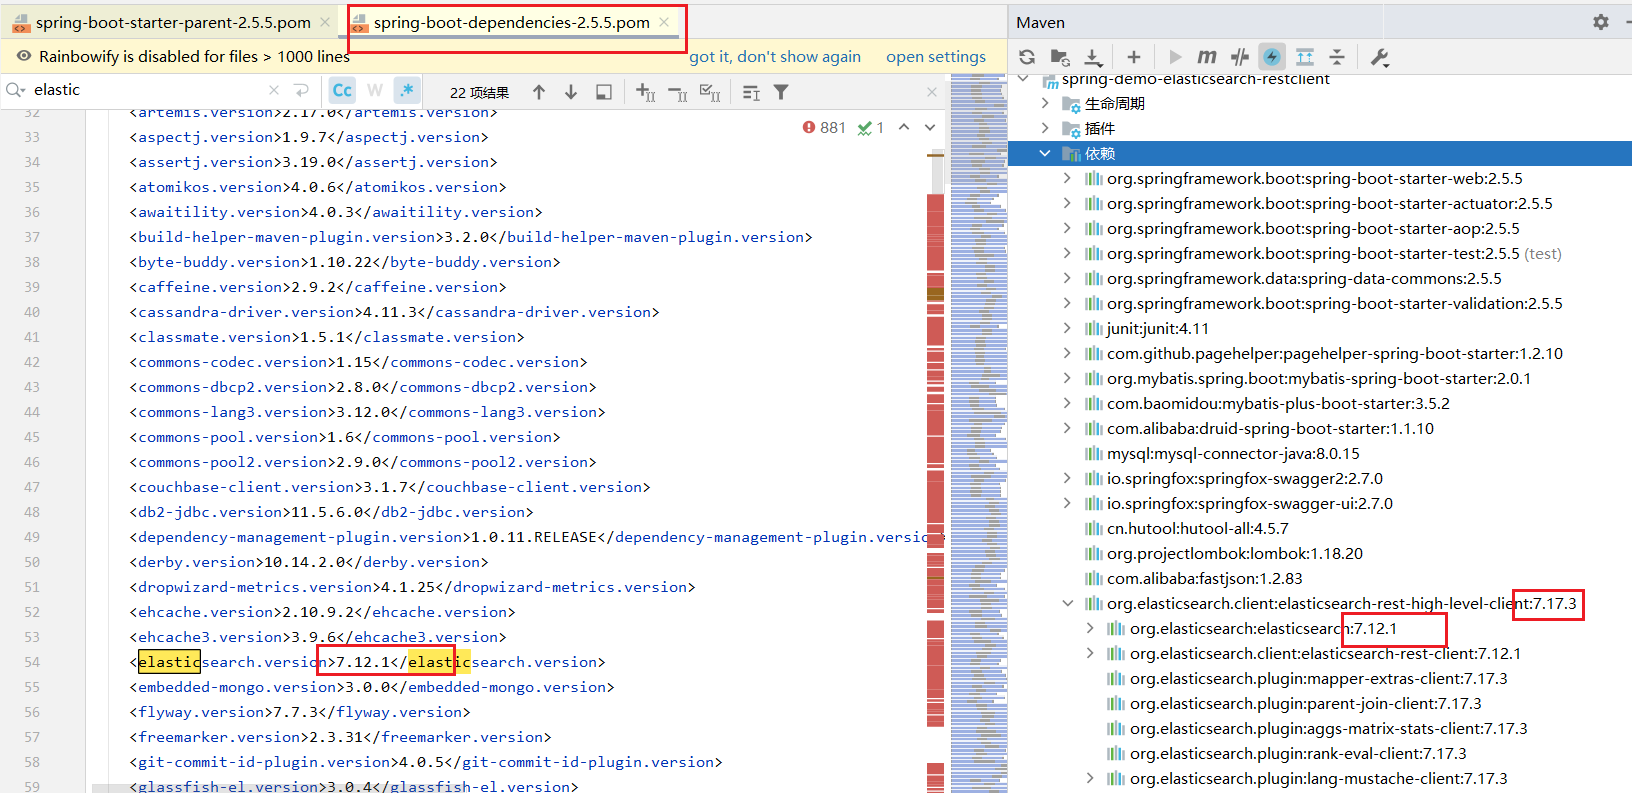Select spring-boot-dependencies-2.5.5.pom tab
This screenshot has width=1632, height=793.
(511, 22)
